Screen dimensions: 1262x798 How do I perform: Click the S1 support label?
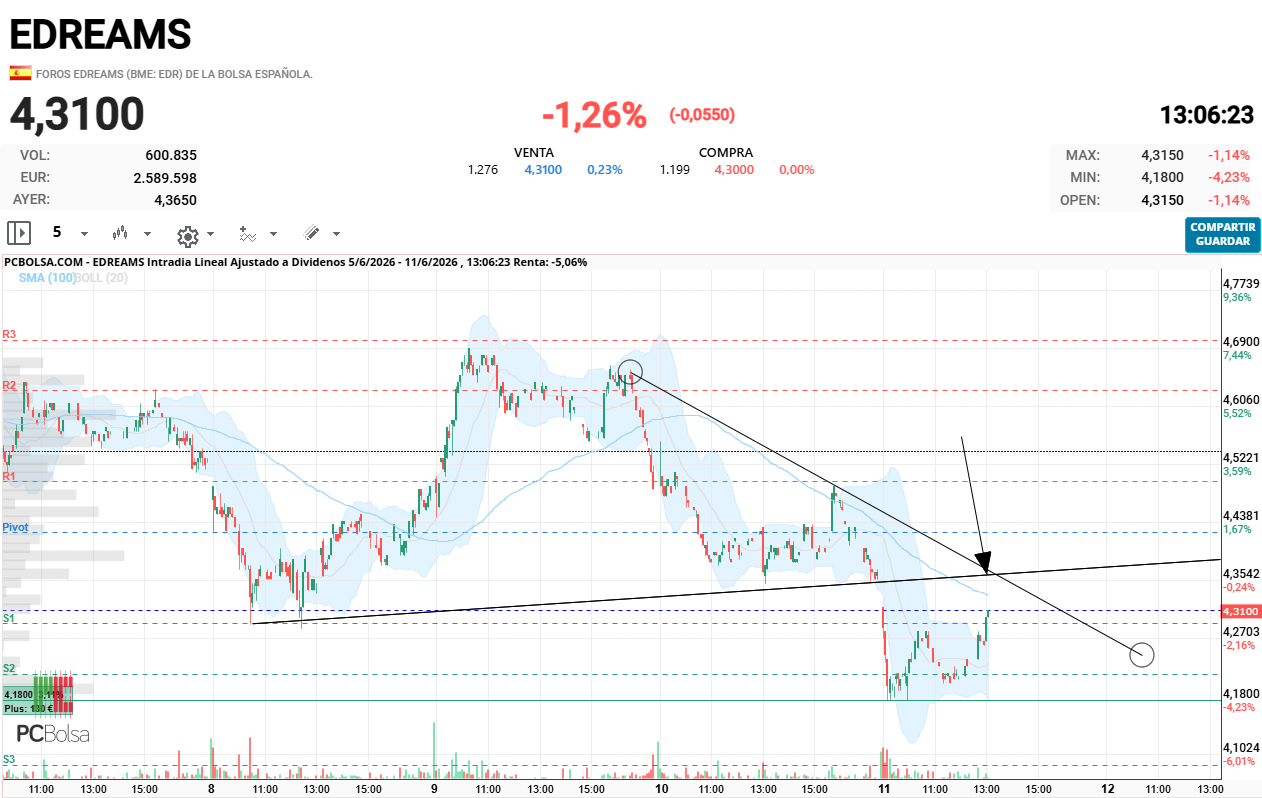(8, 618)
